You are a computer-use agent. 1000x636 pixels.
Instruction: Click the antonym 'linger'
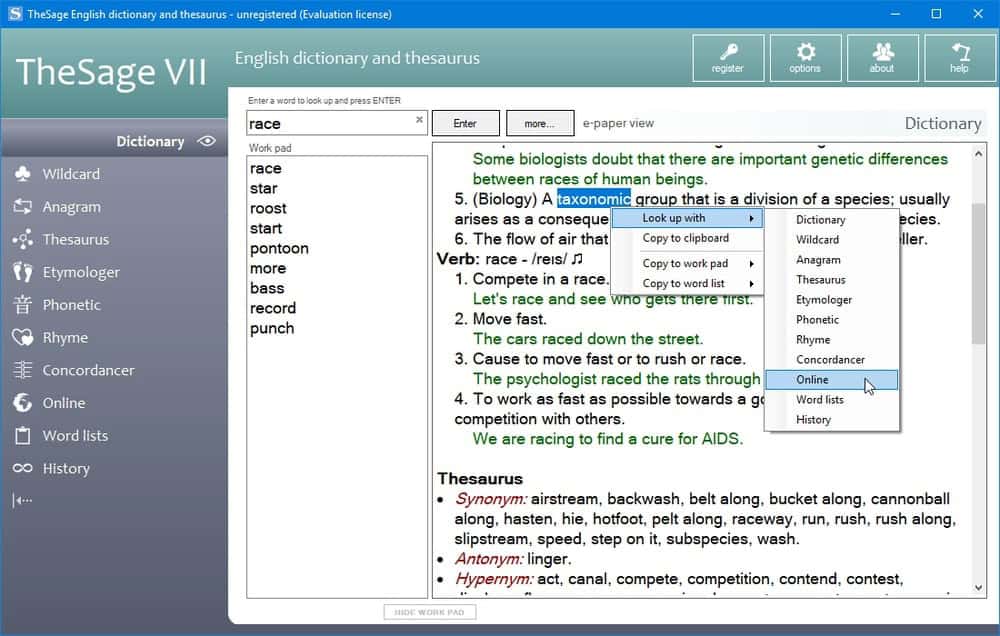pos(547,559)
